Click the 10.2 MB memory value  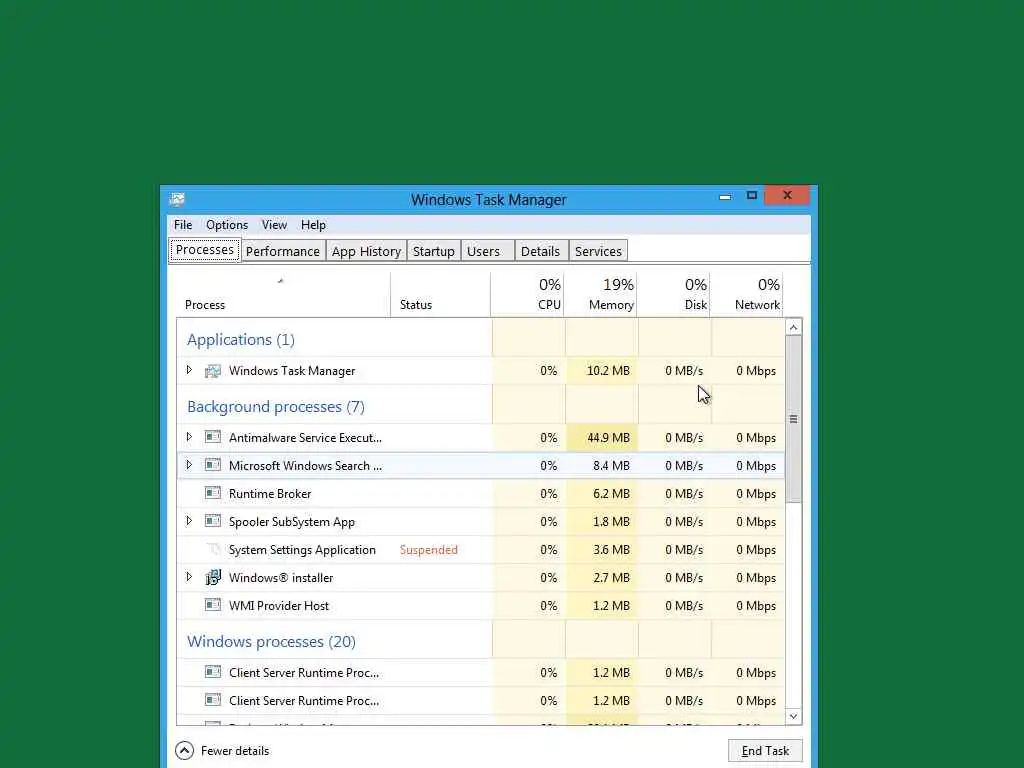pyautogui.click(x=608, y=371)
